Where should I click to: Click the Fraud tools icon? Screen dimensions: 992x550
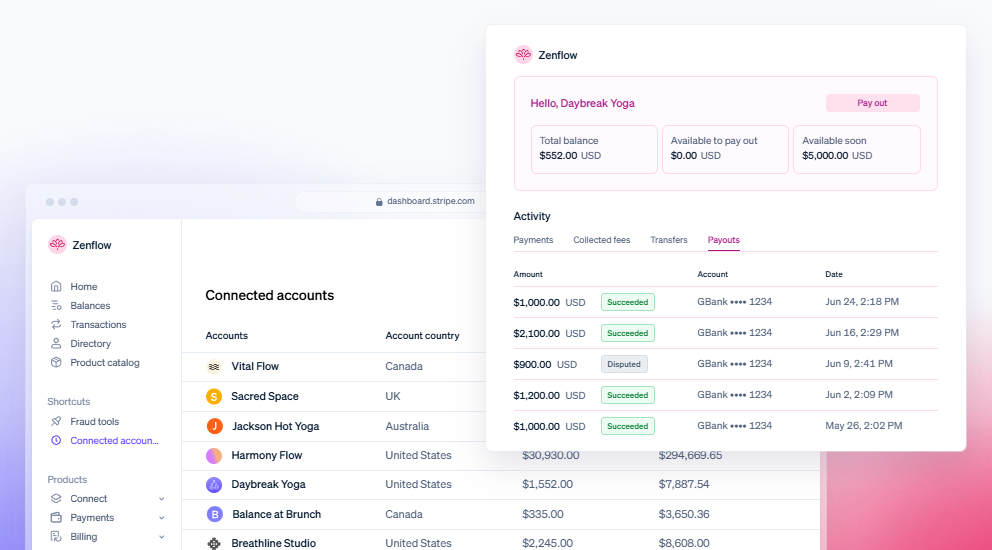[x=56, y=421]
